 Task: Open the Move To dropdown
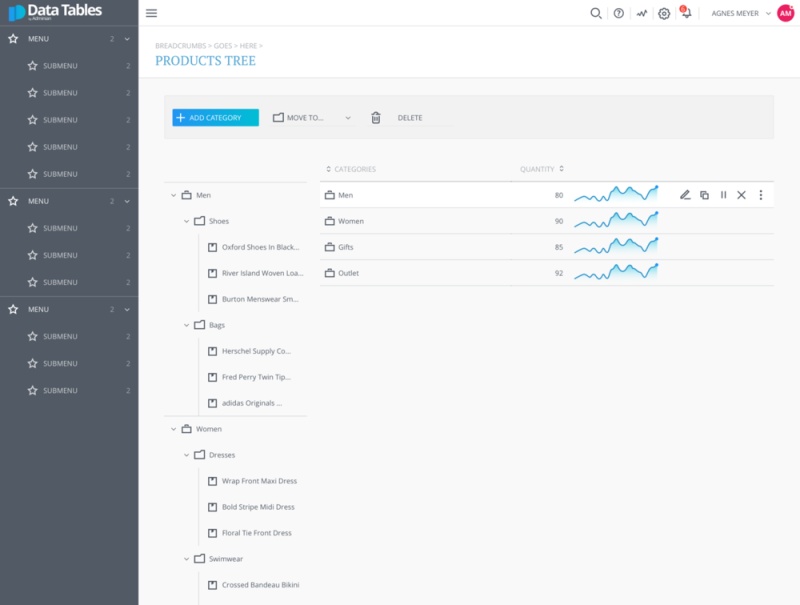click(312, 118)
